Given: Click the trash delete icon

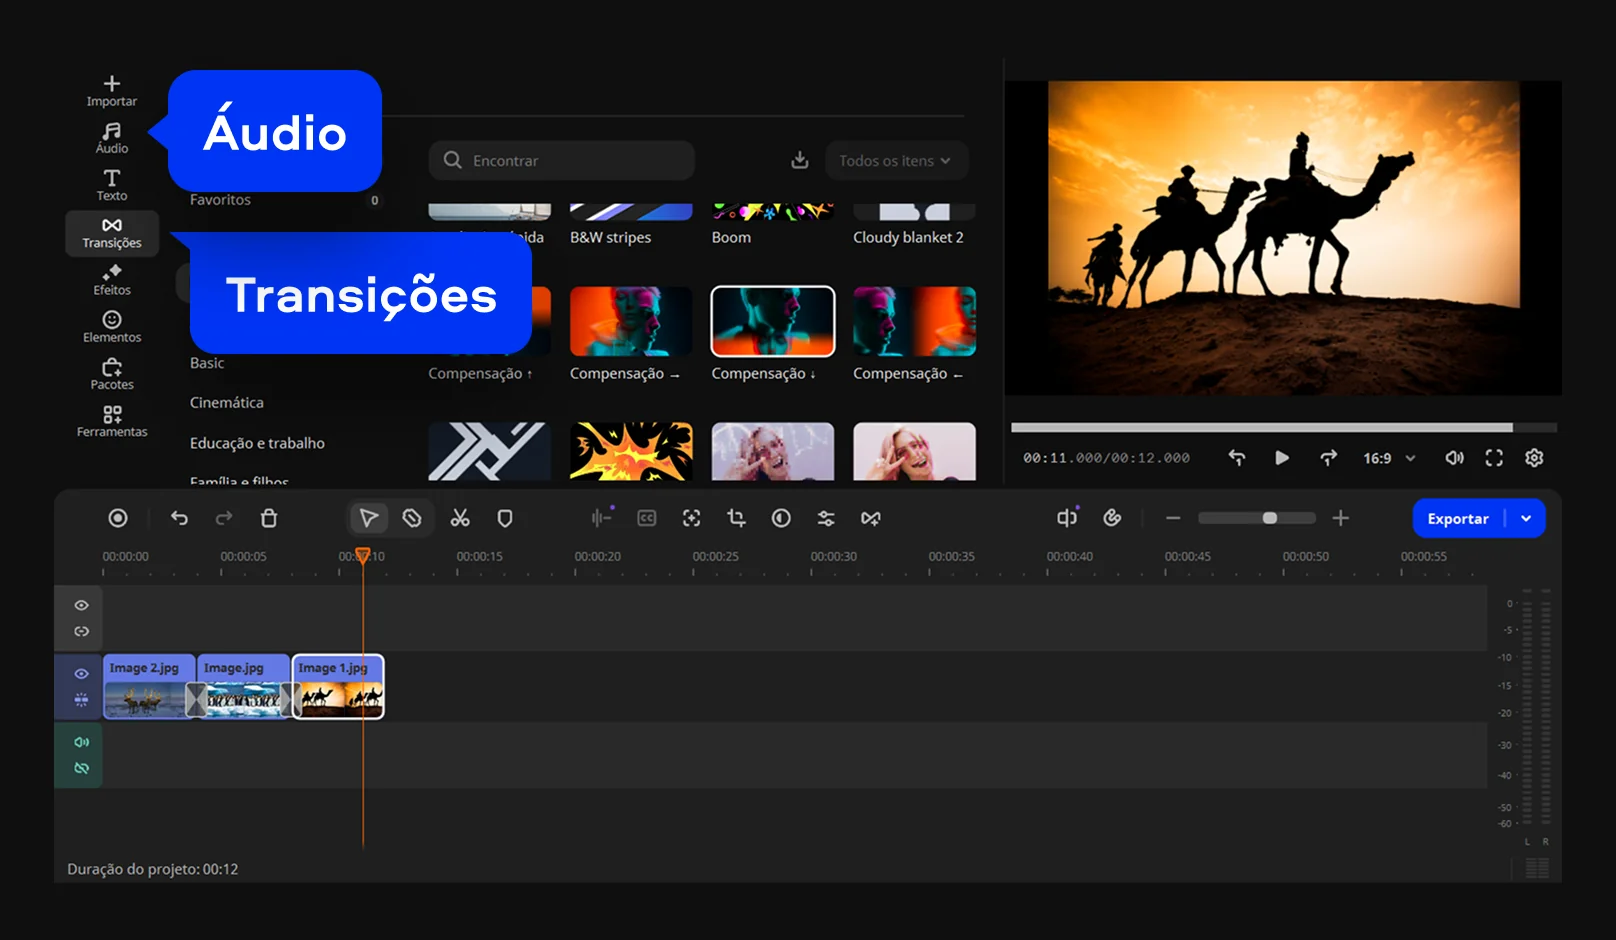Looking at the screenshot, I should tap(269, 518).
